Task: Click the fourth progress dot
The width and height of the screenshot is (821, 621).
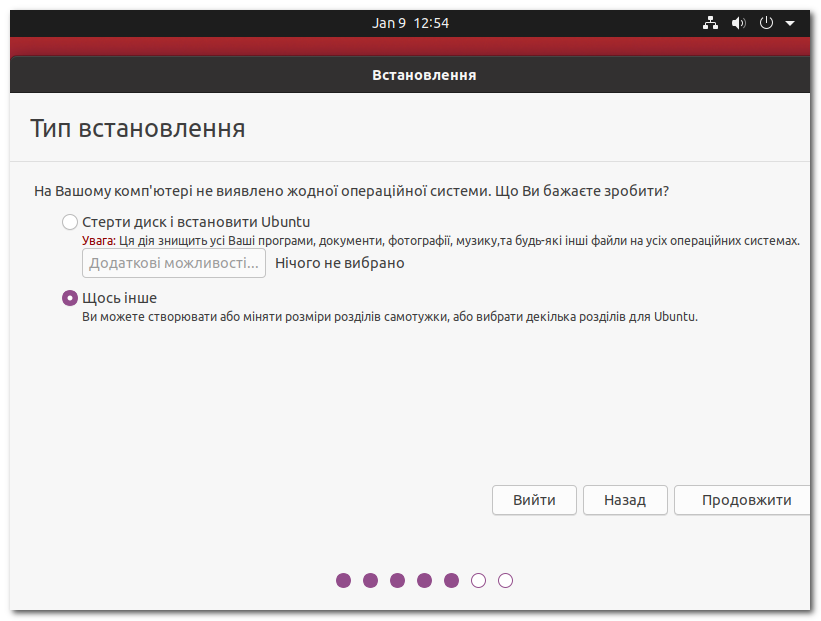Action: 425,580
